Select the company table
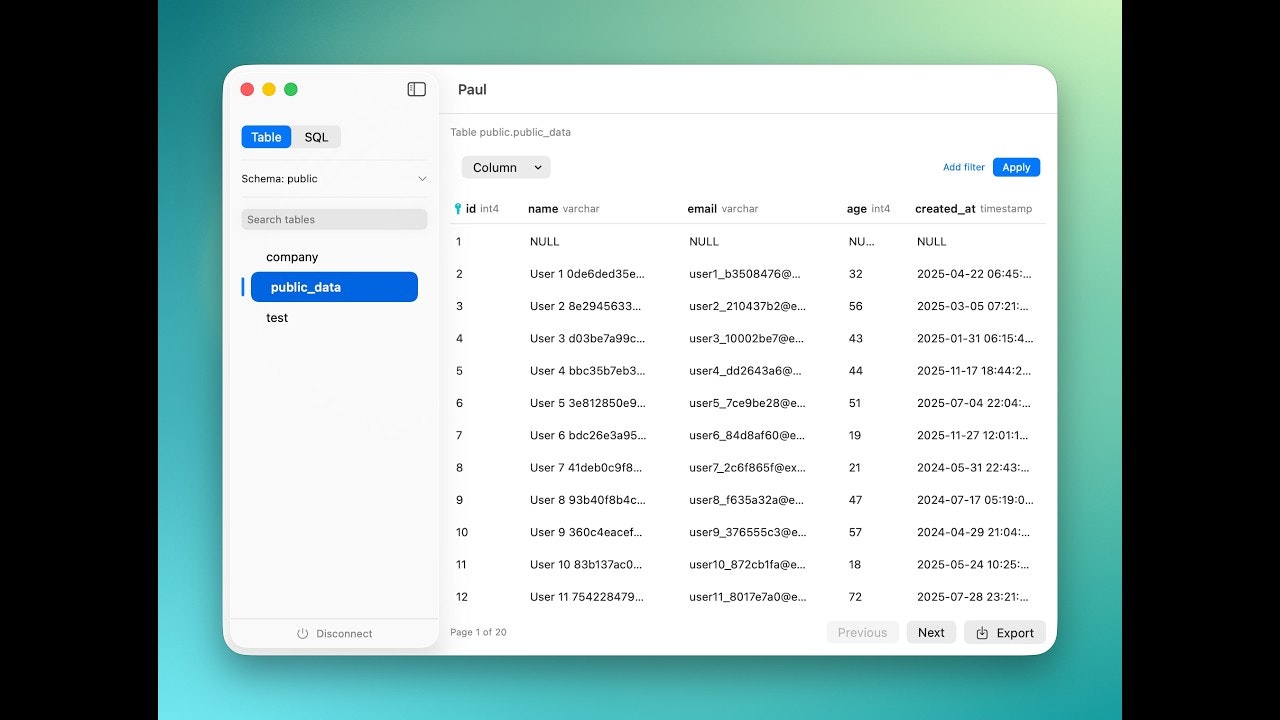 (292, 257)
